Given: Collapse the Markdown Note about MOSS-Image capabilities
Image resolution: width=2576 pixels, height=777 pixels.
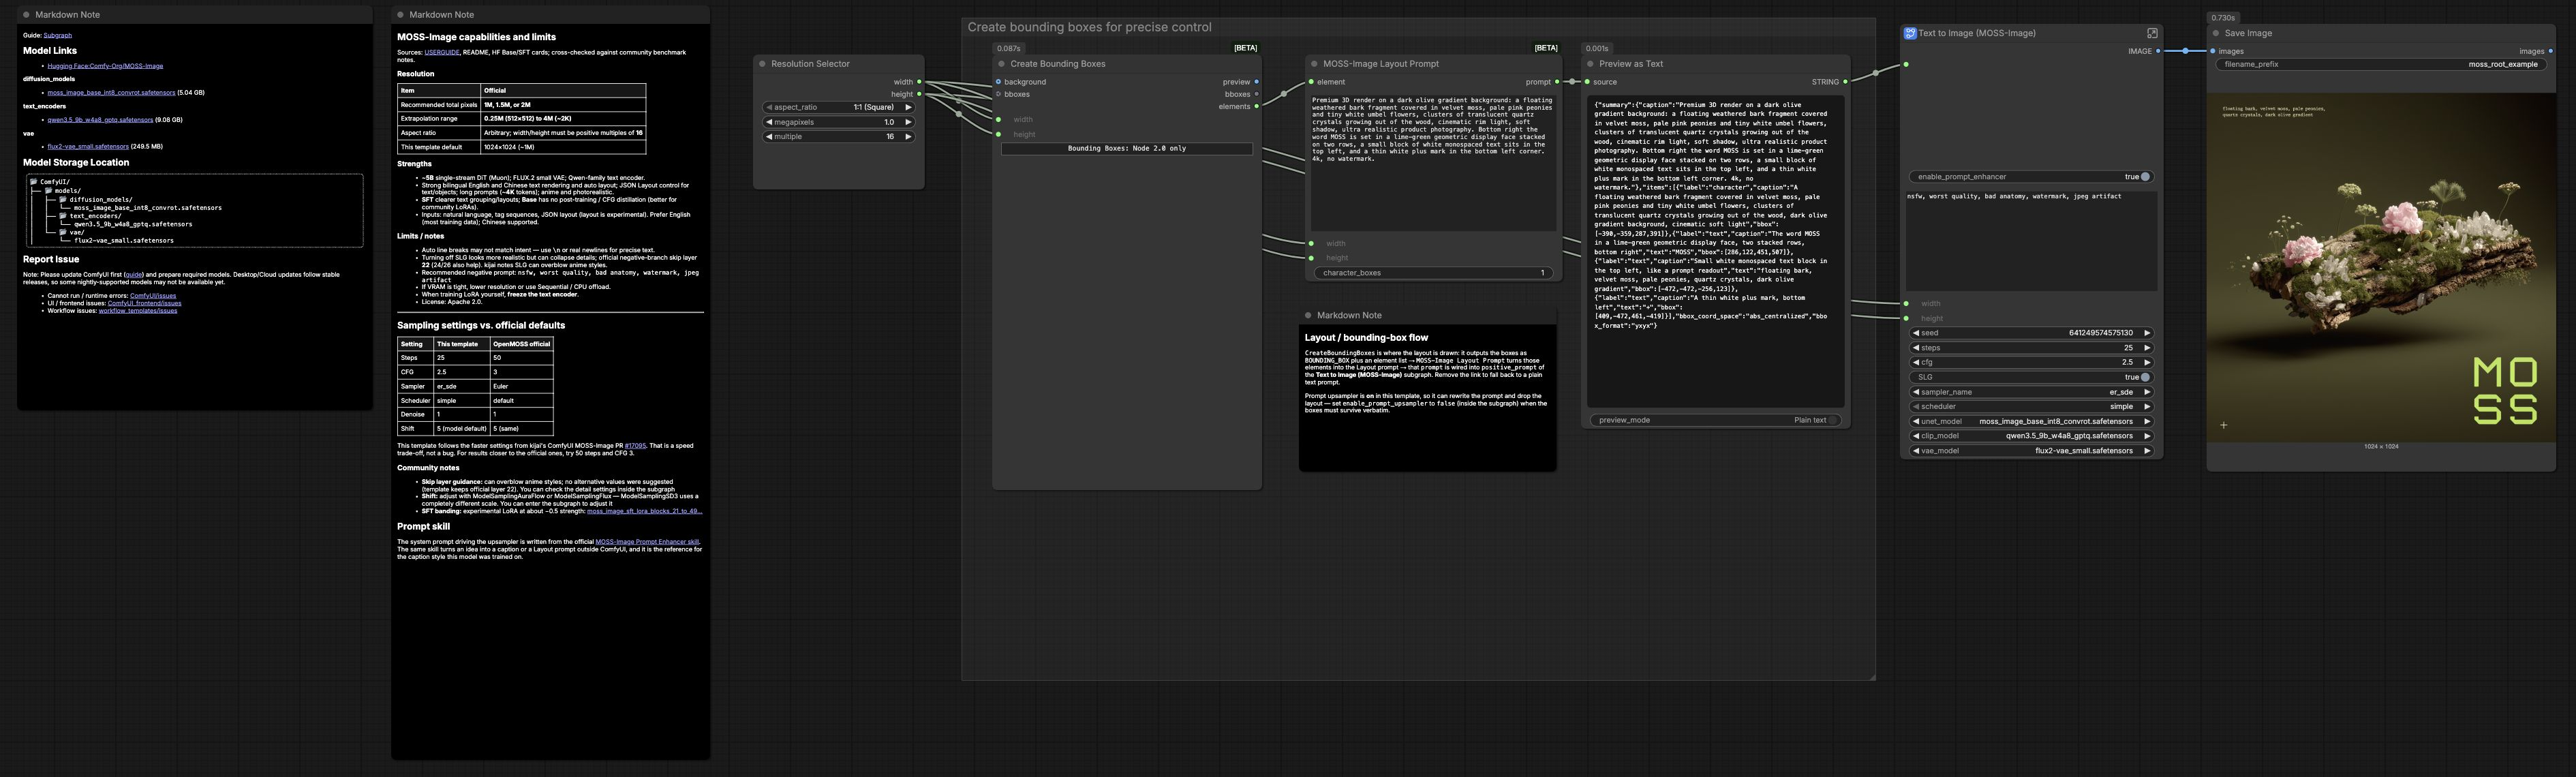Looking at the screenshot, I should click(x=400, y=15).
